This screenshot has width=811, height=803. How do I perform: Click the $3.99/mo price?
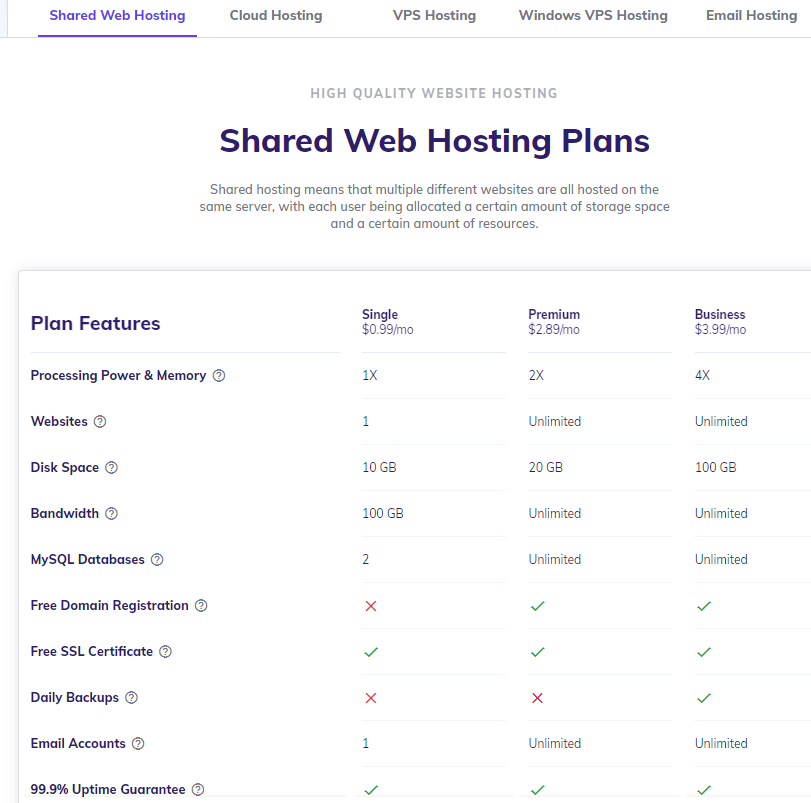720,329
